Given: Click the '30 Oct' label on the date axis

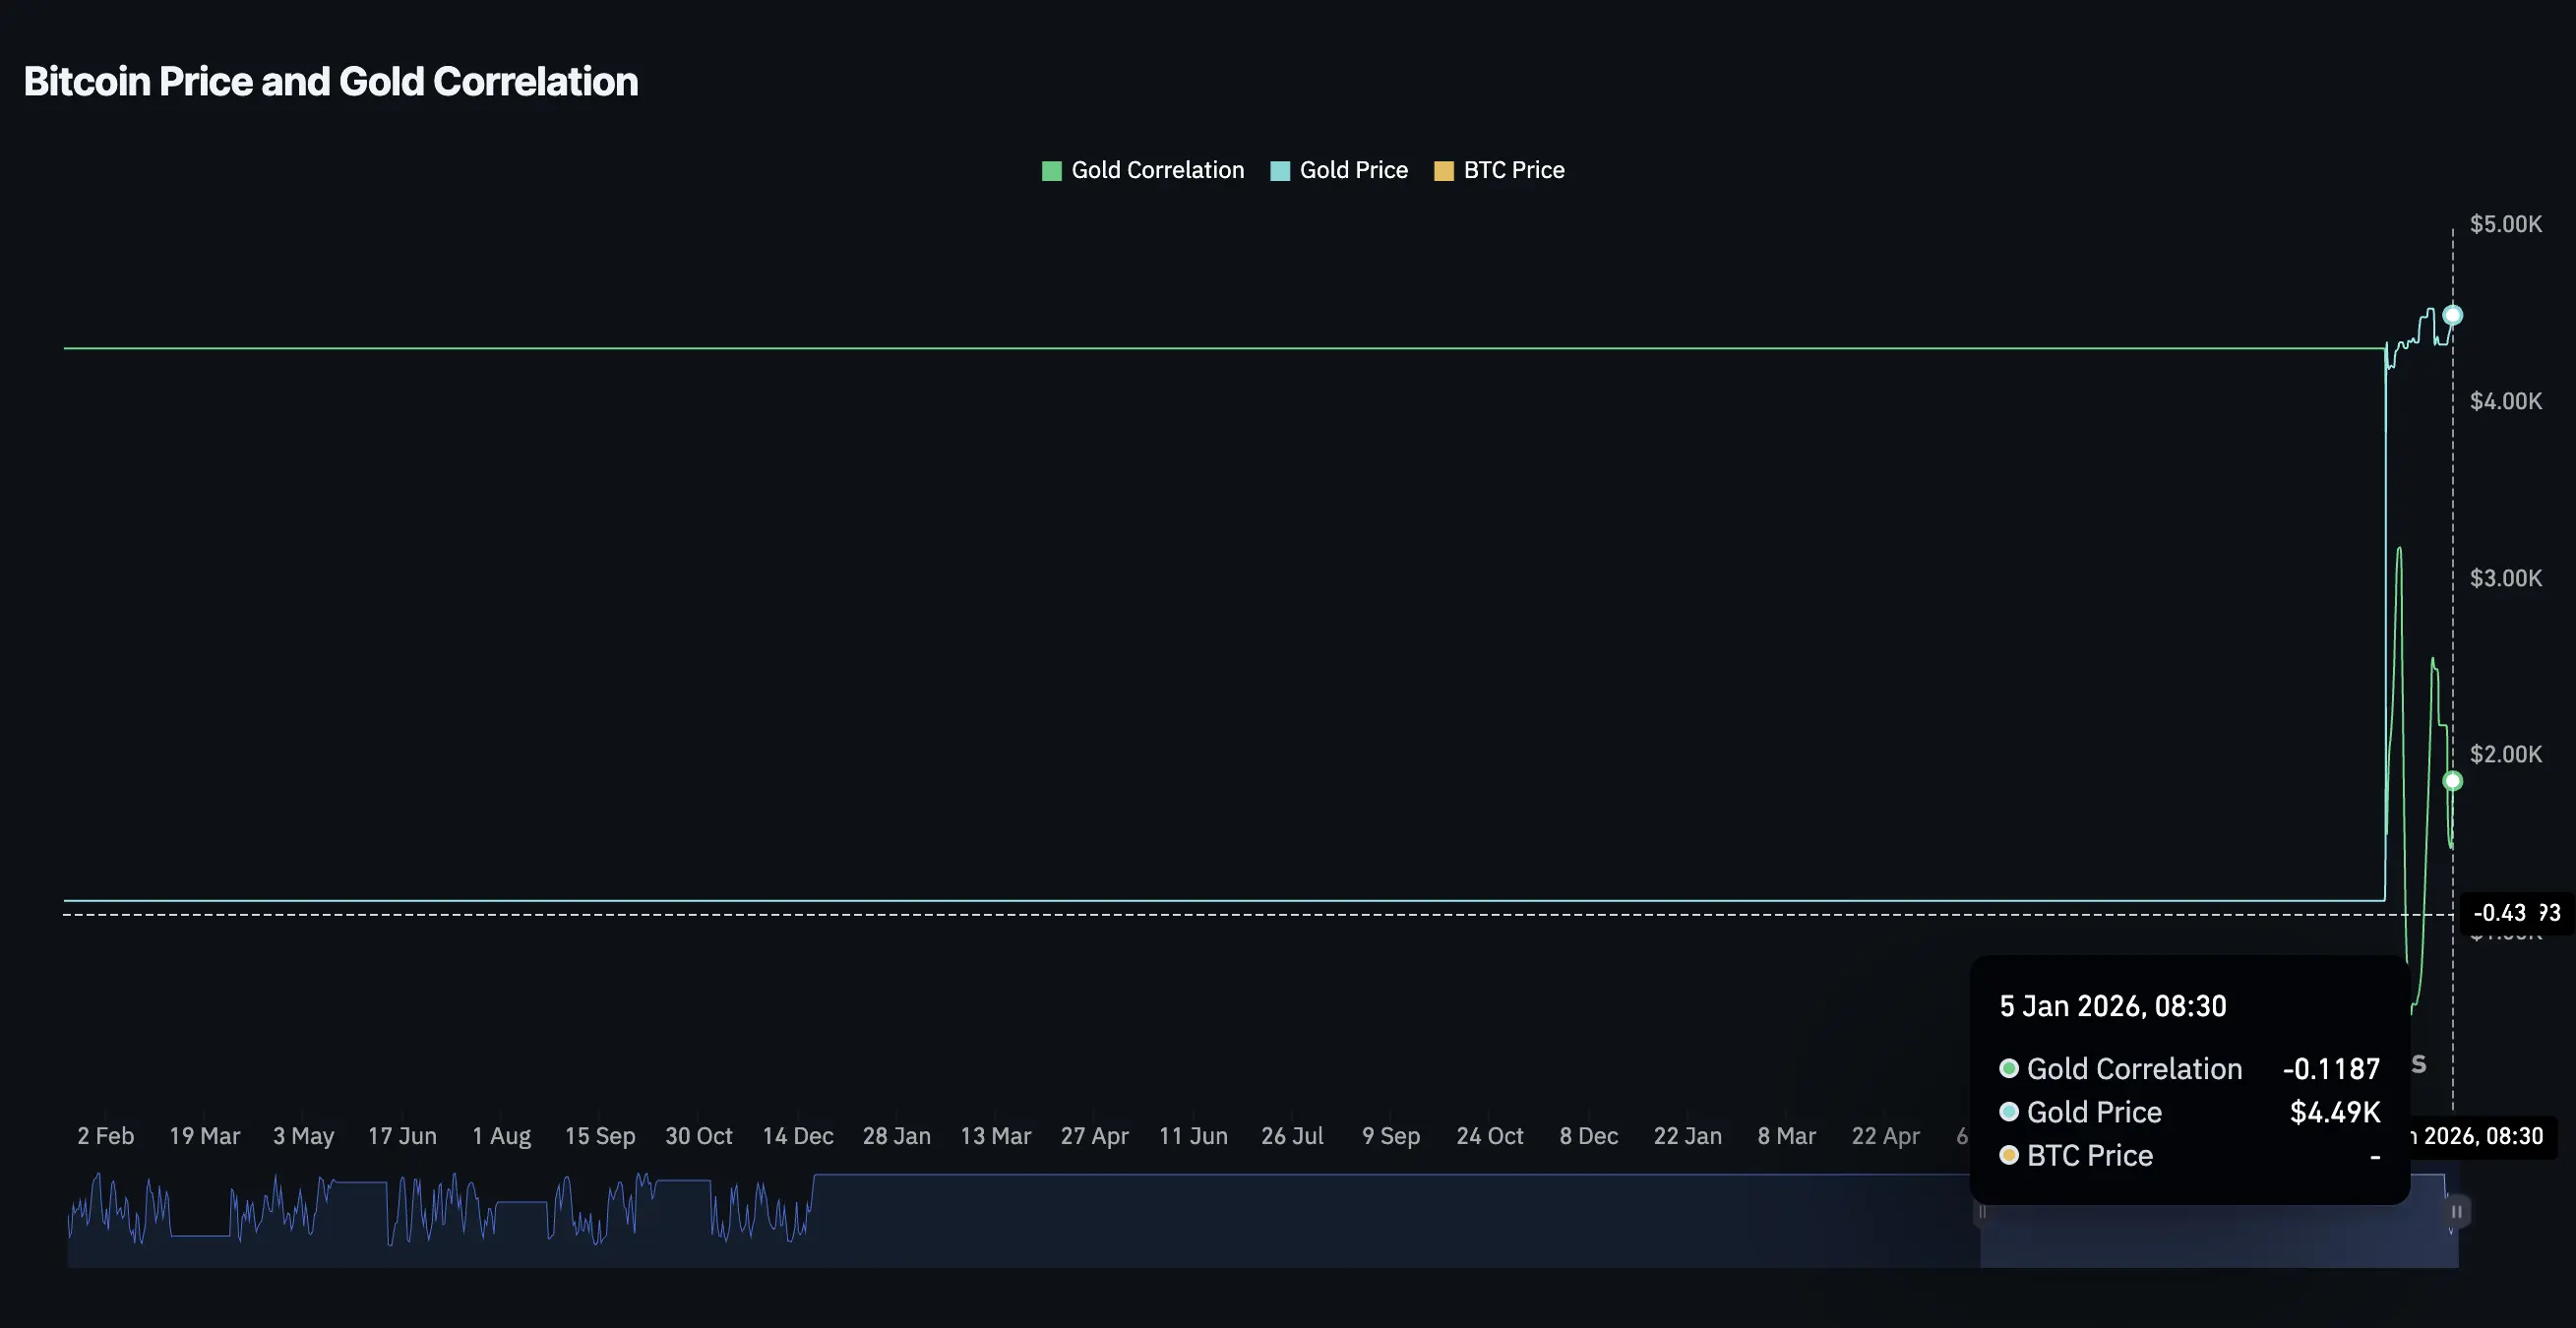Looking at the screenshot, I should [x=698, y=1136].
